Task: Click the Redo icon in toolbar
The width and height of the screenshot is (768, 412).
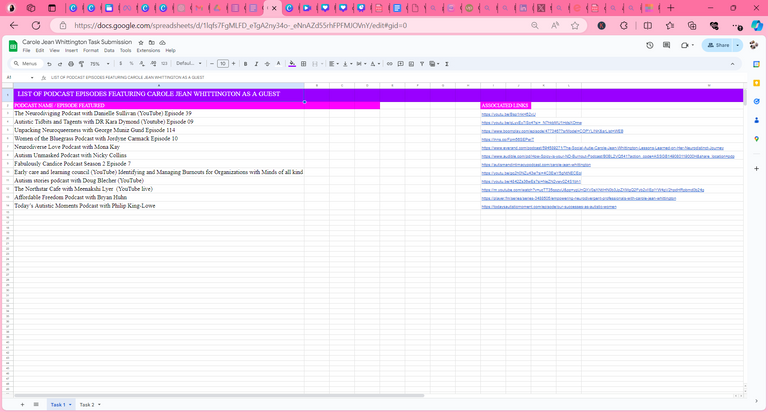Action: [60, 64]
